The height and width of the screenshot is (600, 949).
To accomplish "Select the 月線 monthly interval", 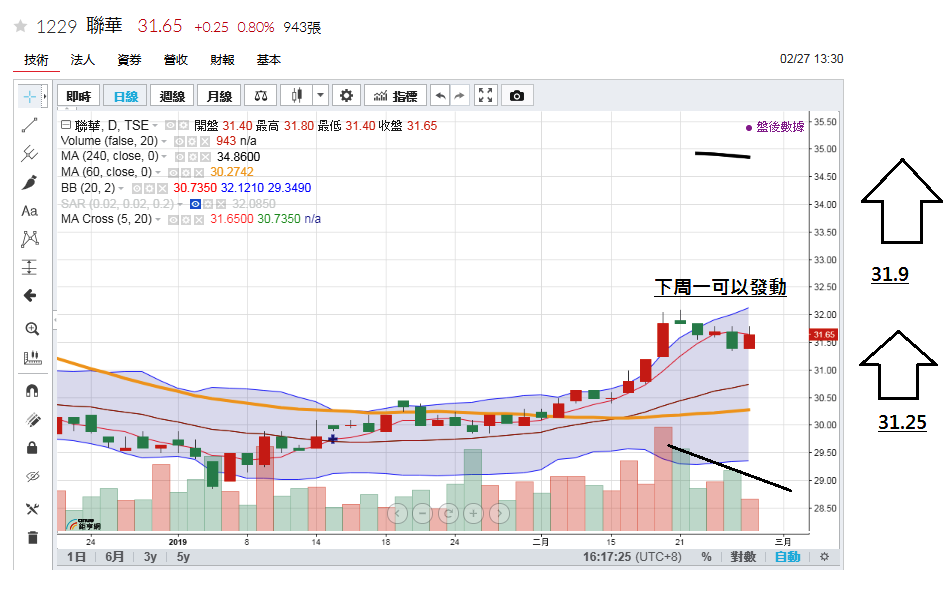I will (x=219, y=96).
